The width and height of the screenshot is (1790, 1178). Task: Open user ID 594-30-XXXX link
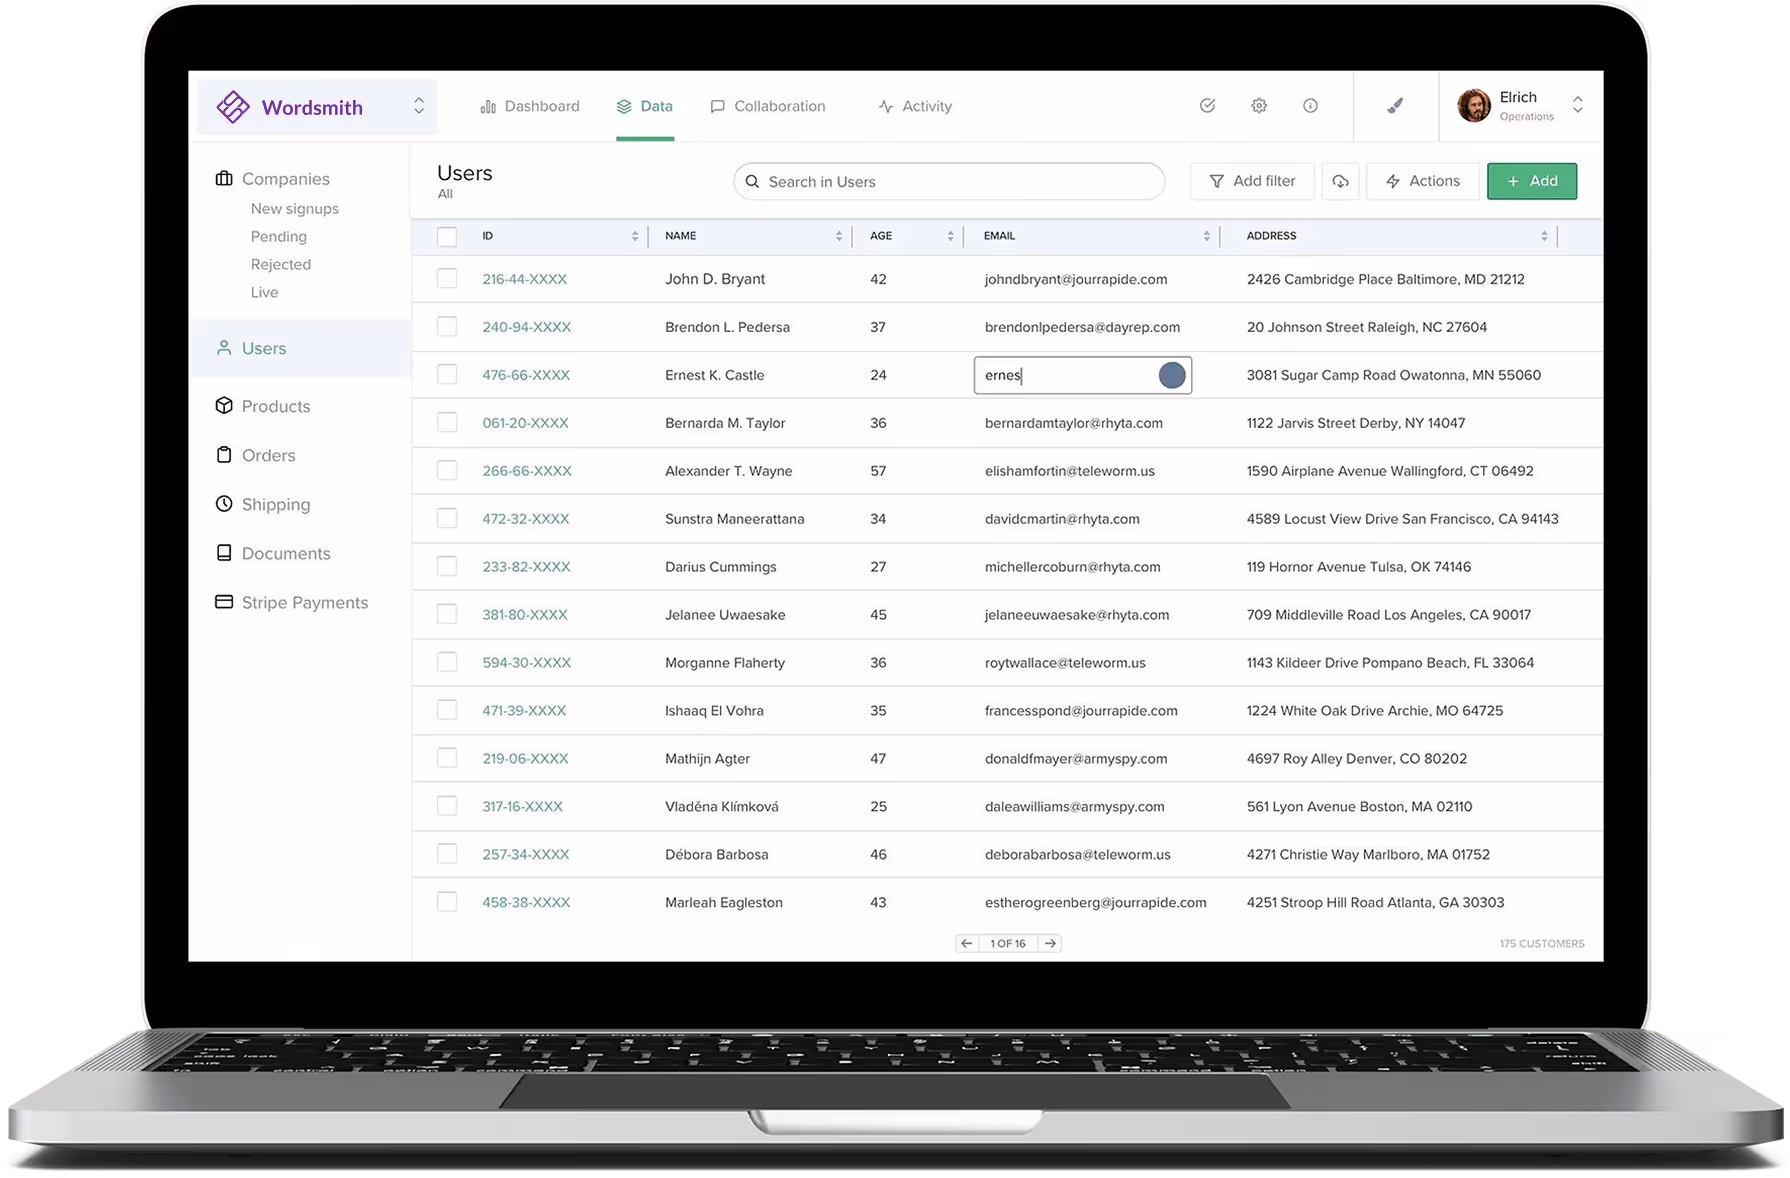[x=527, y=662]
